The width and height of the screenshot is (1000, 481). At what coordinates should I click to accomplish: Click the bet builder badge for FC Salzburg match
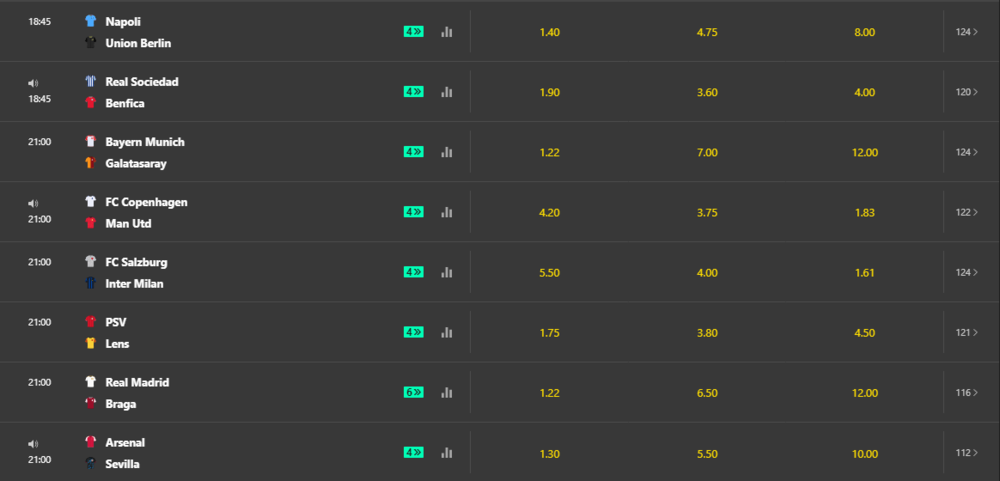[x=413, y=272]
